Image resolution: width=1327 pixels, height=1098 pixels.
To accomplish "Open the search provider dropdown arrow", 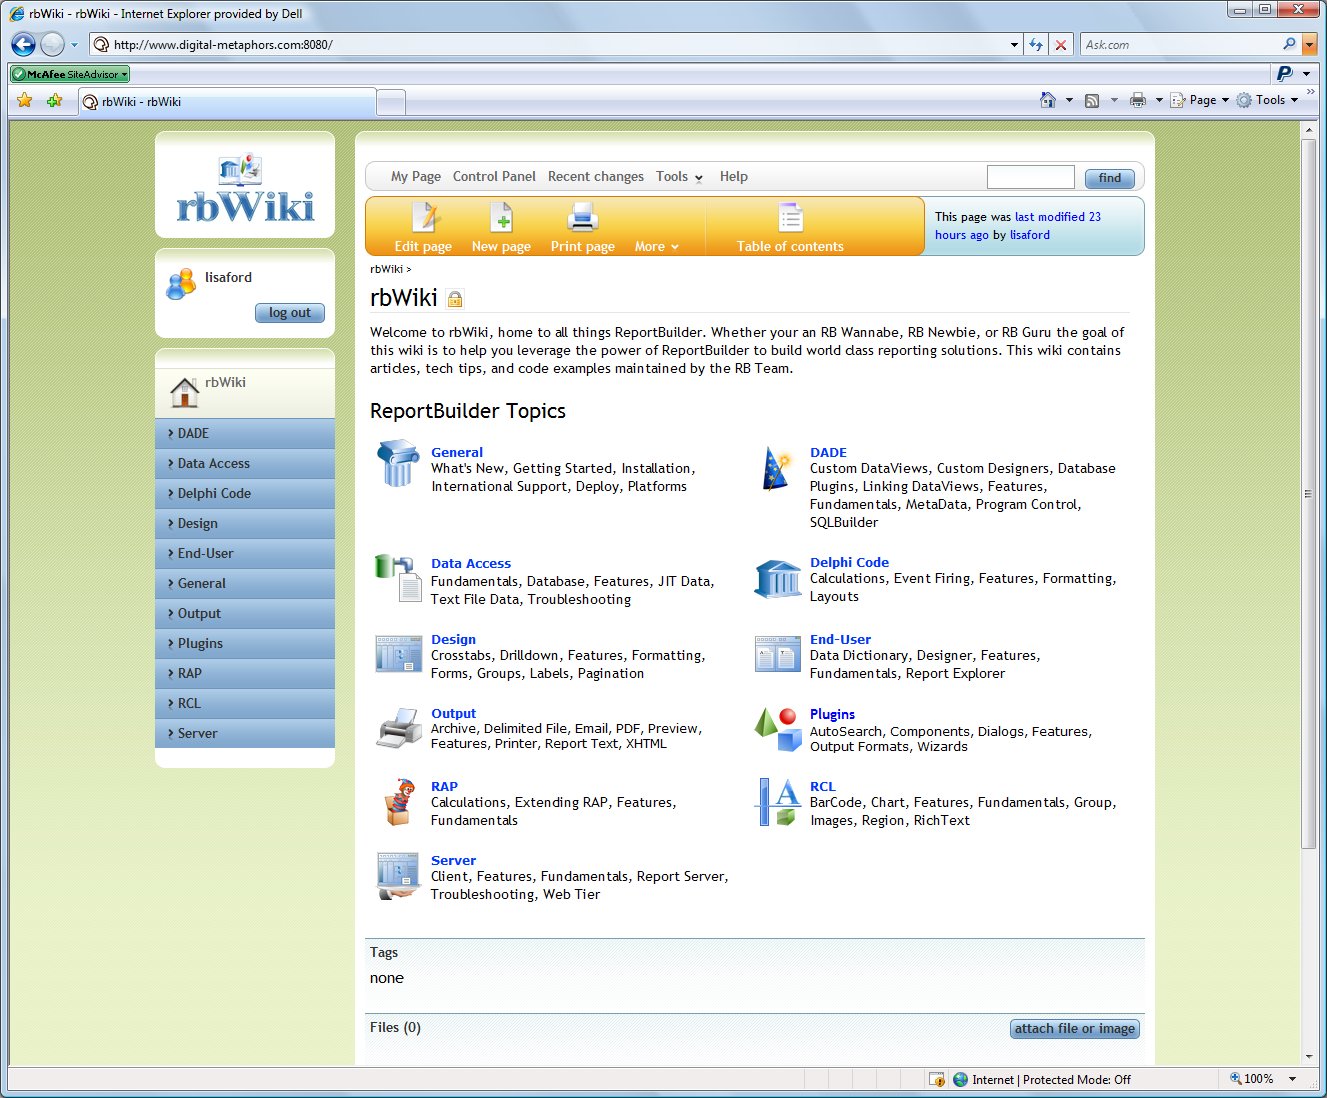I will coord(1309,45).
